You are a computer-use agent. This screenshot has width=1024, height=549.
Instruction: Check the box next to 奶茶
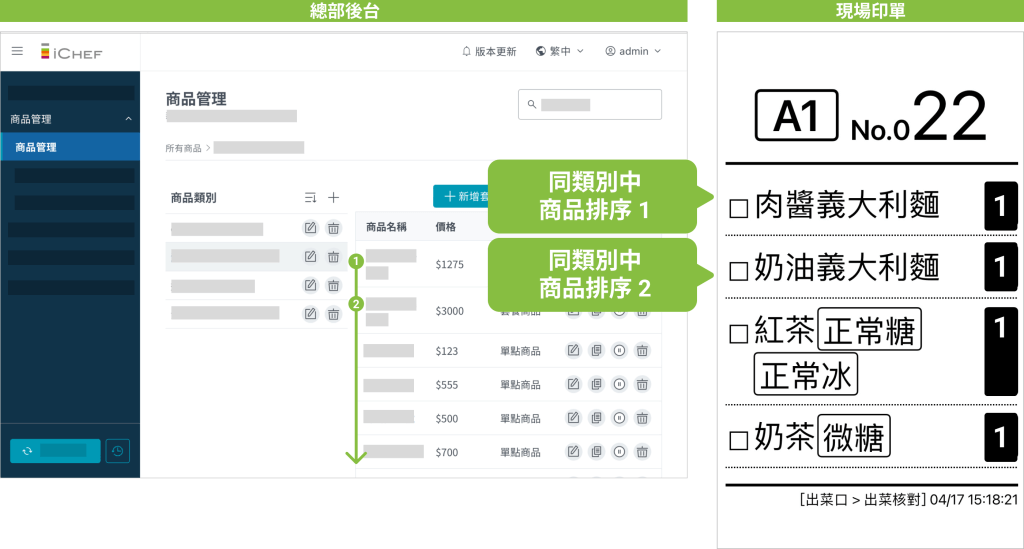[x=738, y=440]
